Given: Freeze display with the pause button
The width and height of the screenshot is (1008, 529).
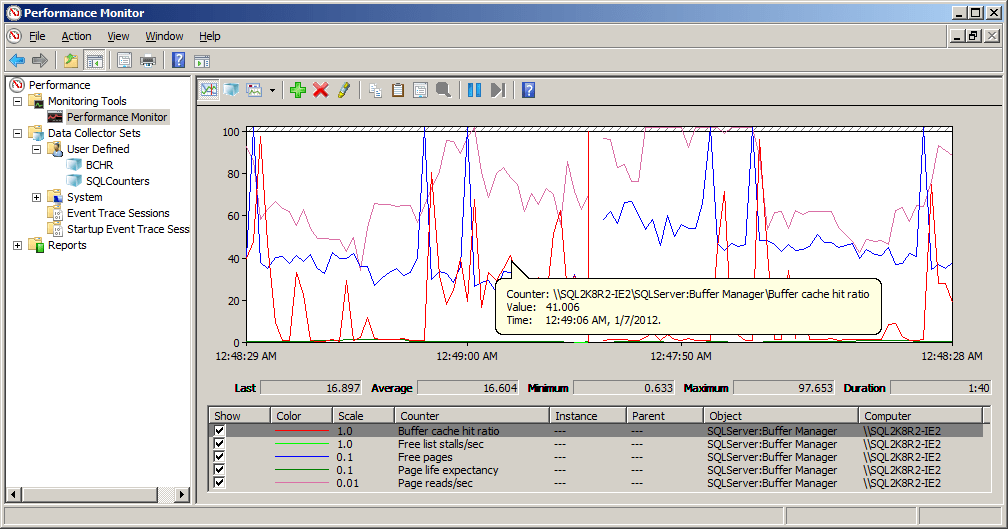Looking at the screenshot, I should tap(474, 90).
